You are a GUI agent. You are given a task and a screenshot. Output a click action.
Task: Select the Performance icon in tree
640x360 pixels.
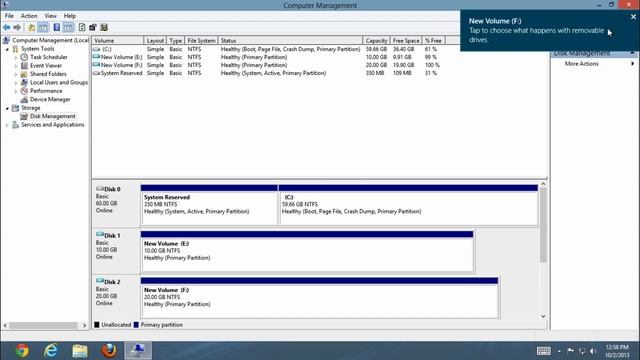(x=24, y=91)
